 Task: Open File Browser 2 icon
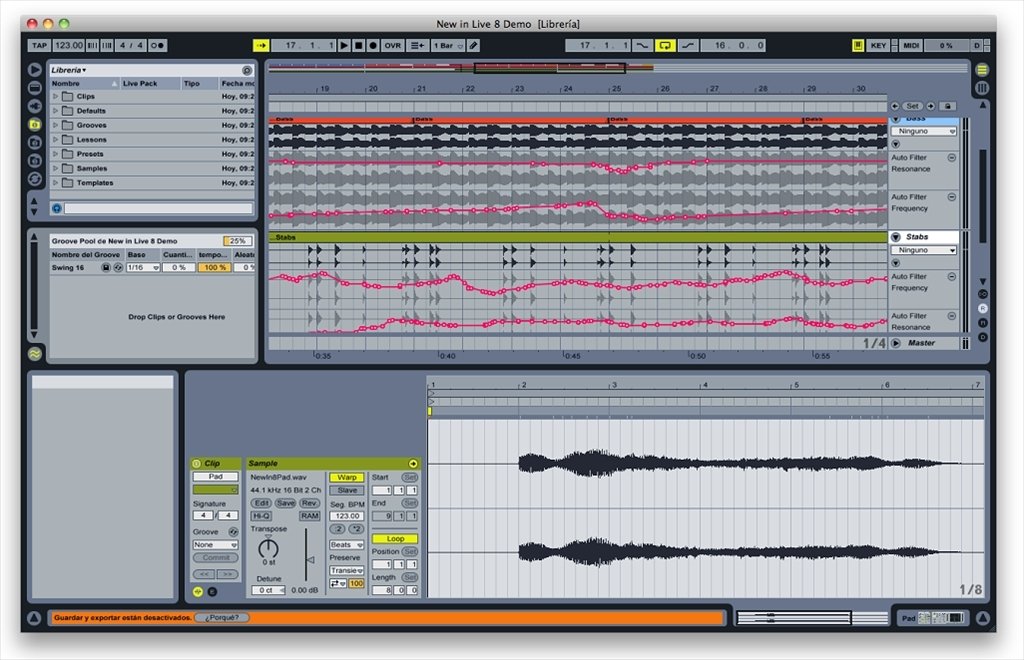(35, 142)
